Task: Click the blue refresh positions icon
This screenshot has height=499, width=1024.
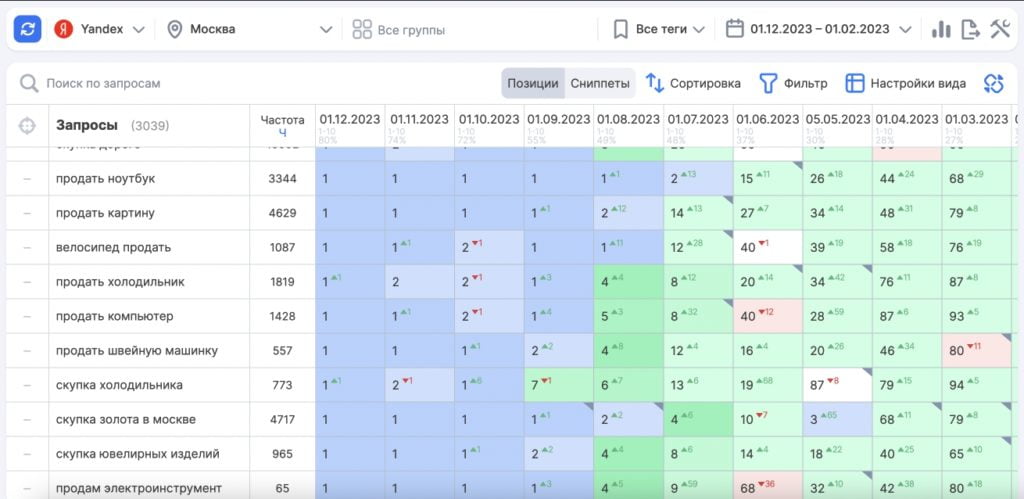Action: pyautogui.click(x=27, y=29)
